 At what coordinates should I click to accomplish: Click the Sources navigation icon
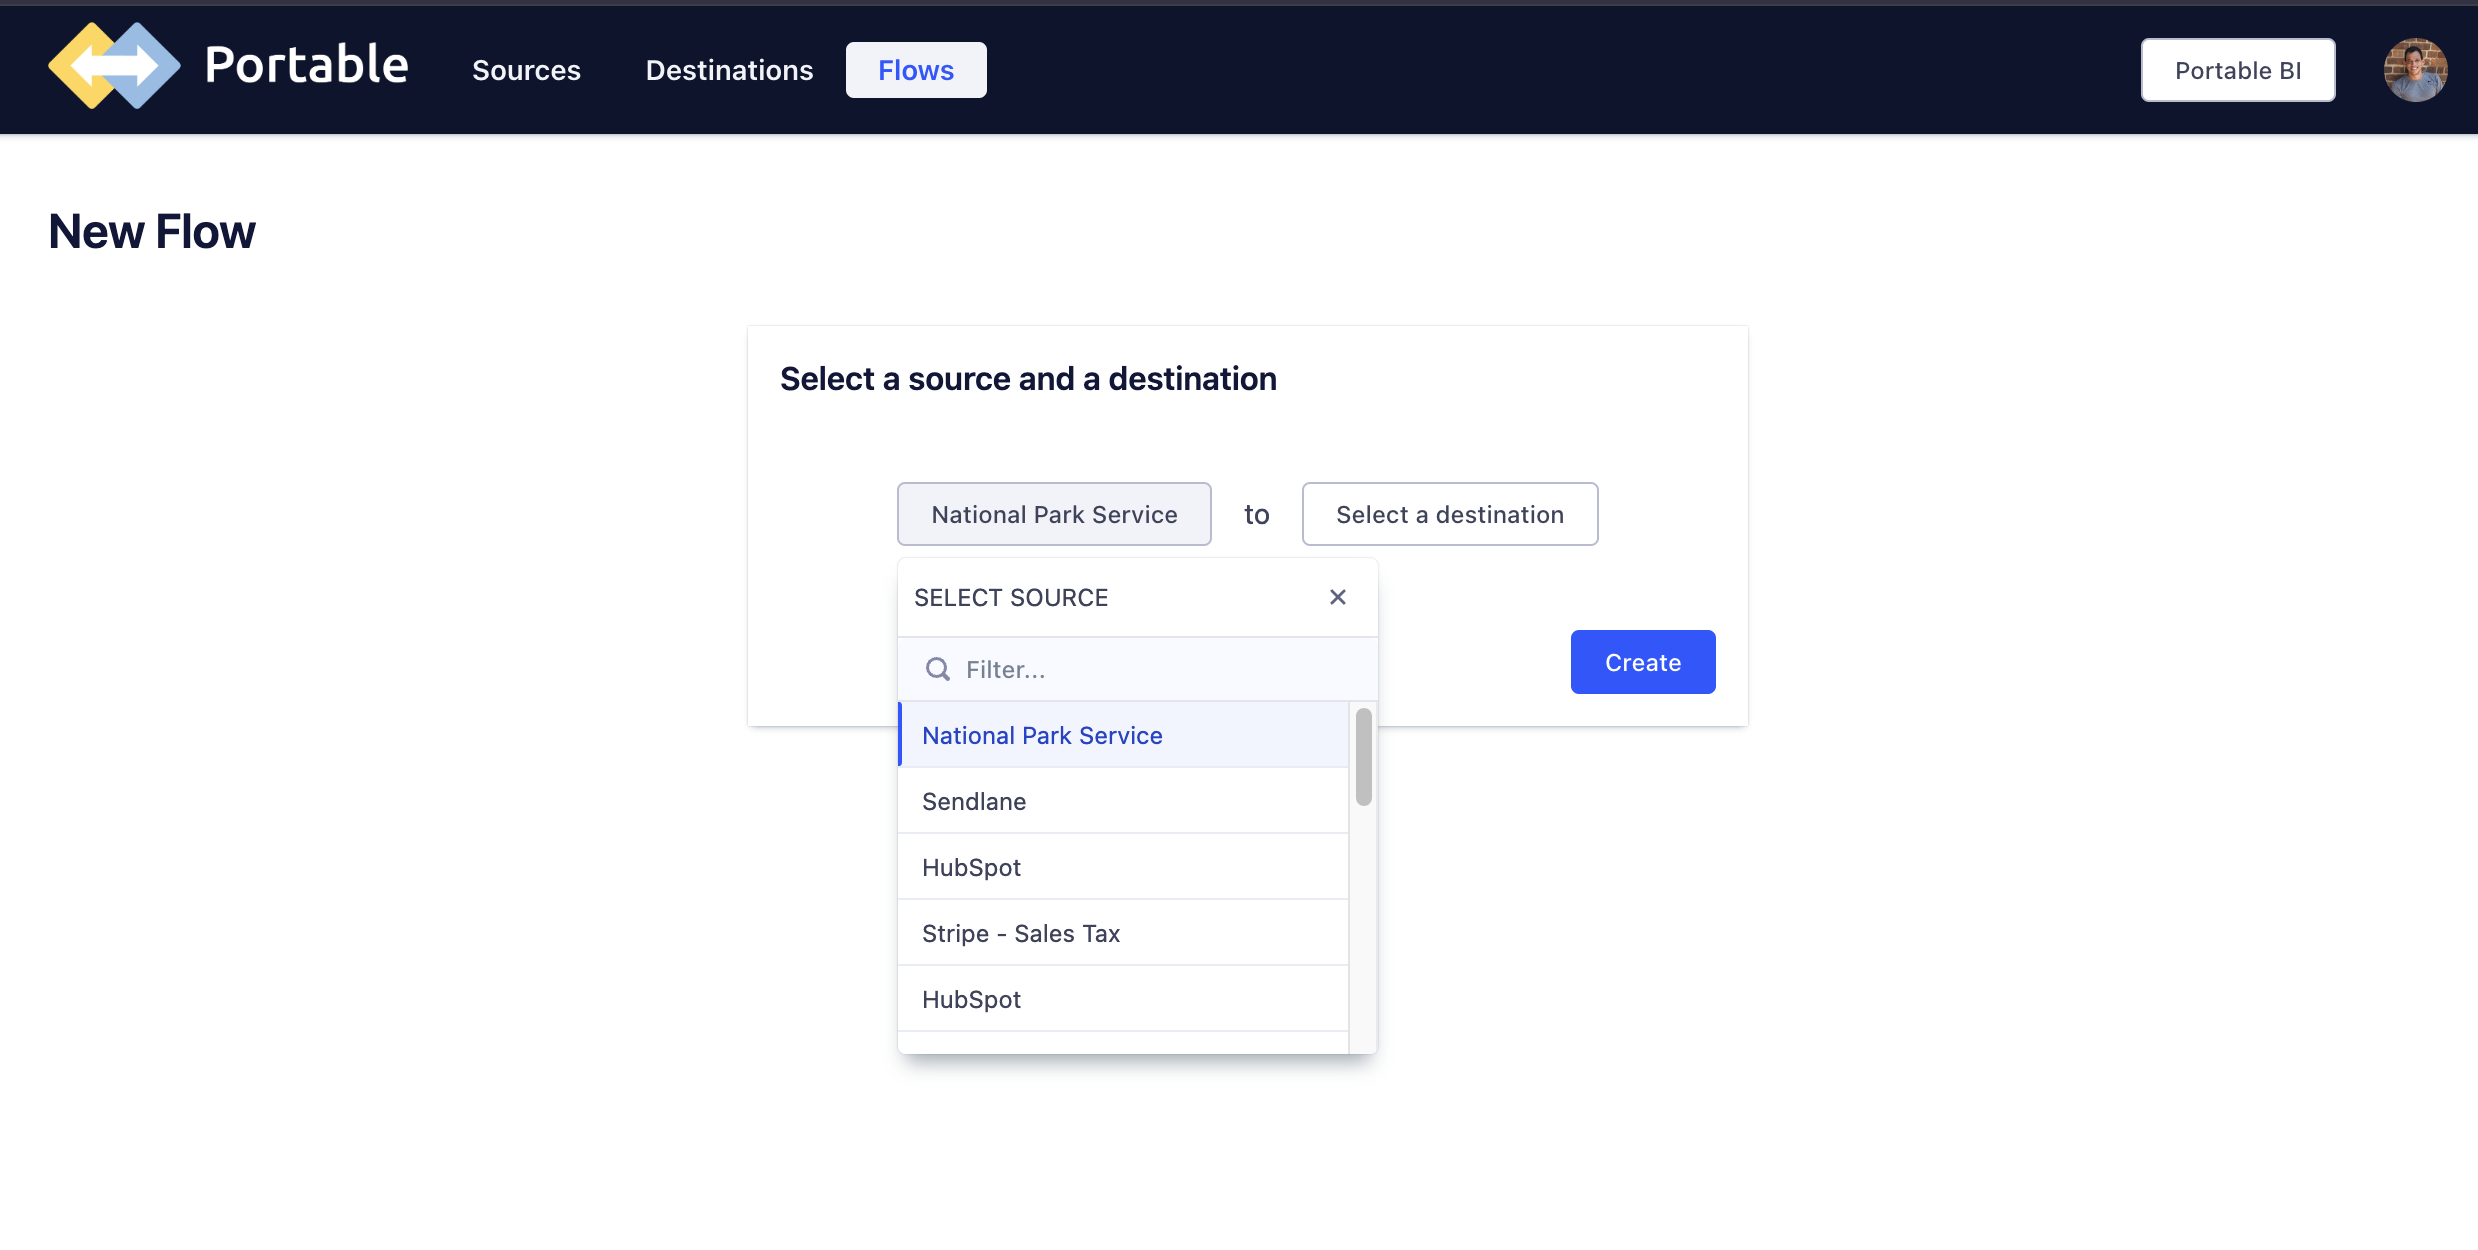coord(526,70)
